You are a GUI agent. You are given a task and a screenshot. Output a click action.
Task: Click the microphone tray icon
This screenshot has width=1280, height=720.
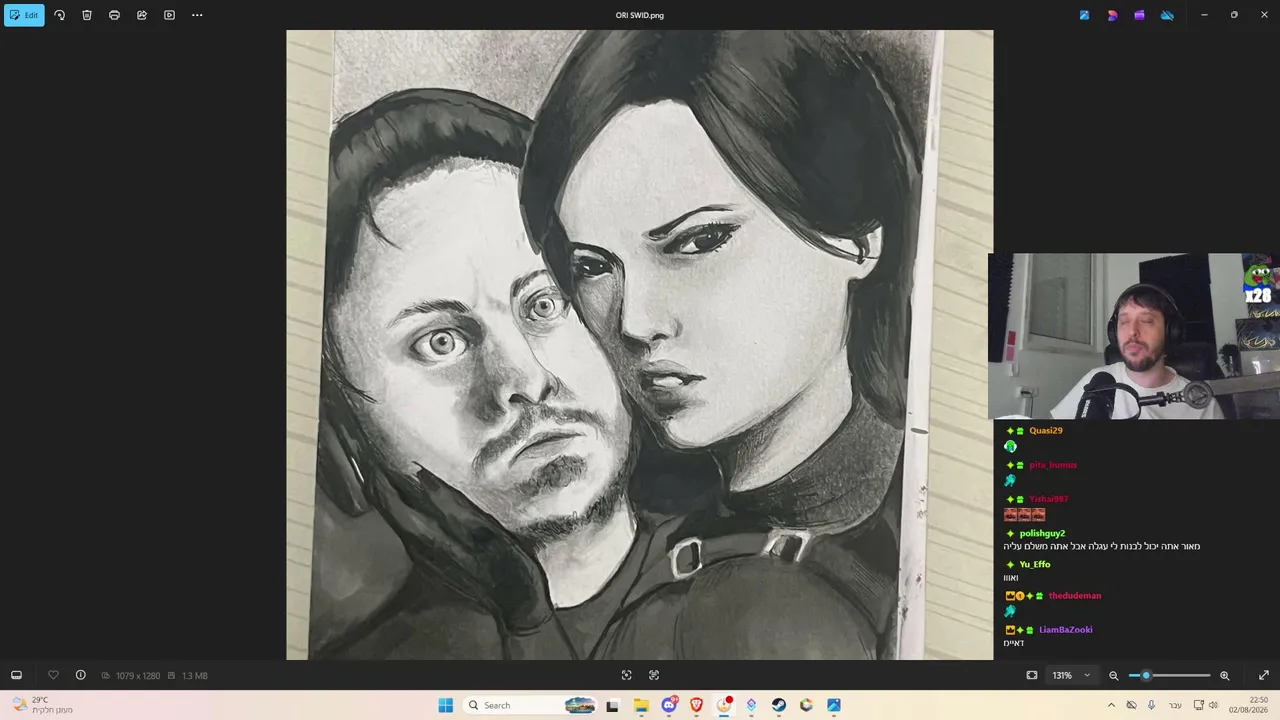[1151, 705]
